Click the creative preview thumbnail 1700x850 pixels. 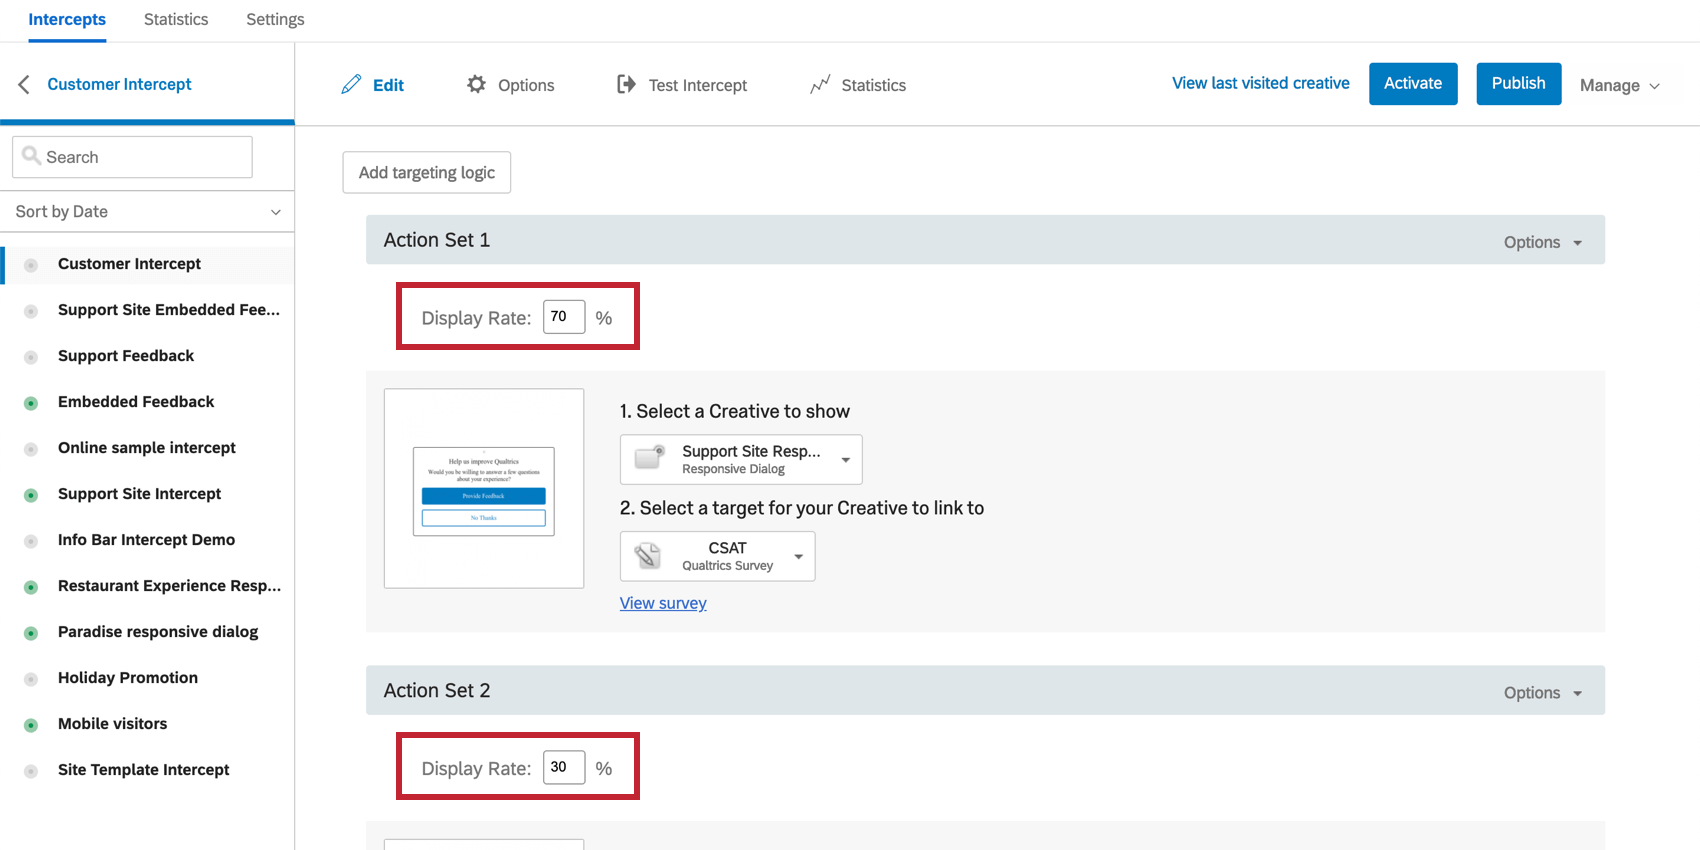tap(484, 489)
